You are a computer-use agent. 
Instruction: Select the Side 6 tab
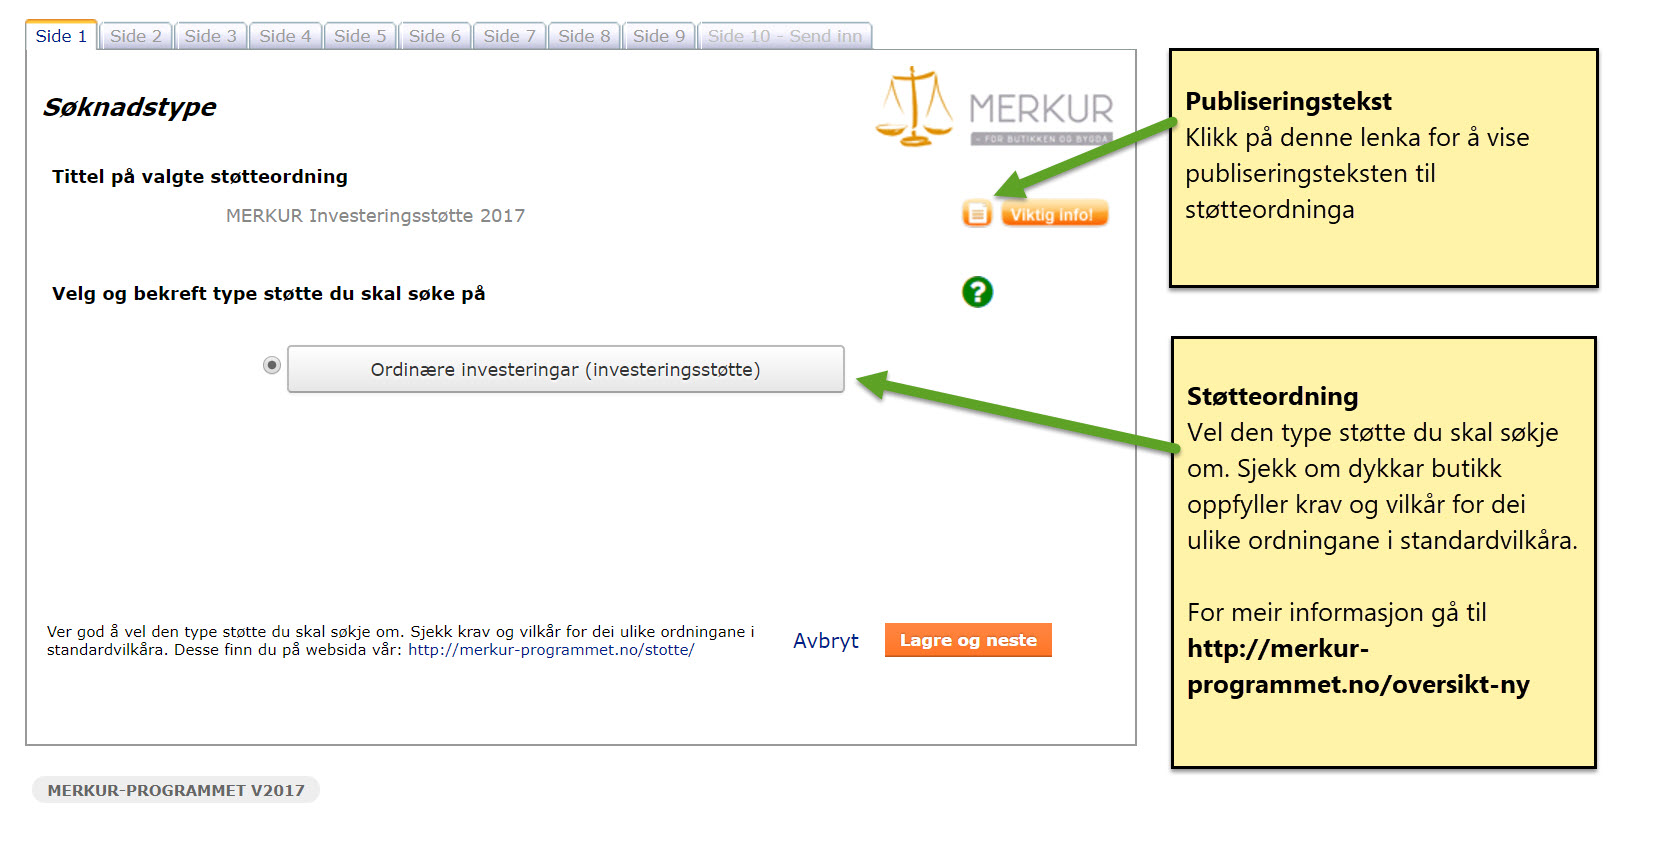[435, 36]
